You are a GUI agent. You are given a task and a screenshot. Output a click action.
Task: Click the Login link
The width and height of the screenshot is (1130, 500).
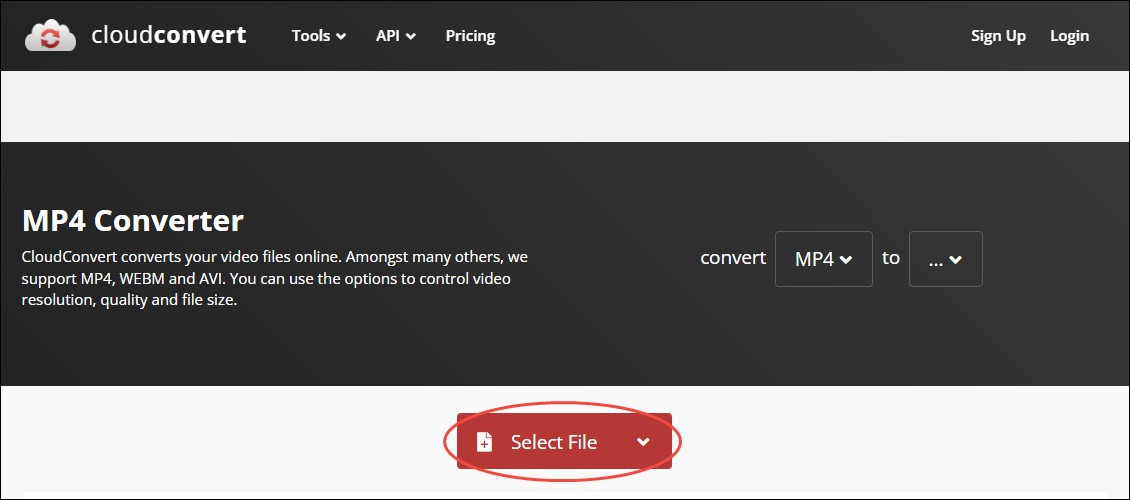tap(1069, 36)
